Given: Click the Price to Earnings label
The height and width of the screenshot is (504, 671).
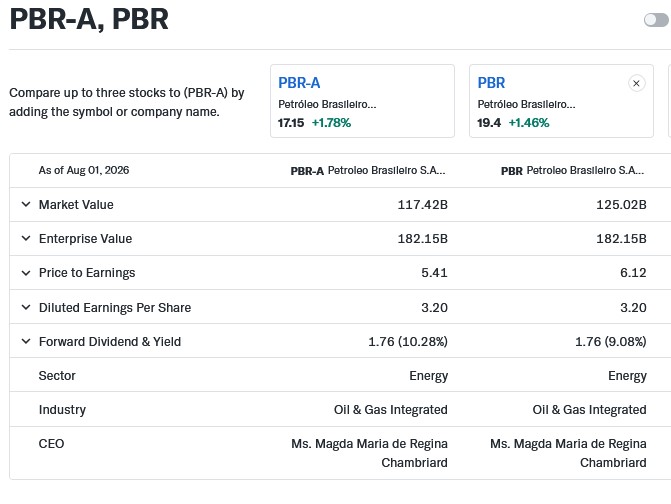Looking at the screenshot, I should pyautogui.click(x=87, y=273).
